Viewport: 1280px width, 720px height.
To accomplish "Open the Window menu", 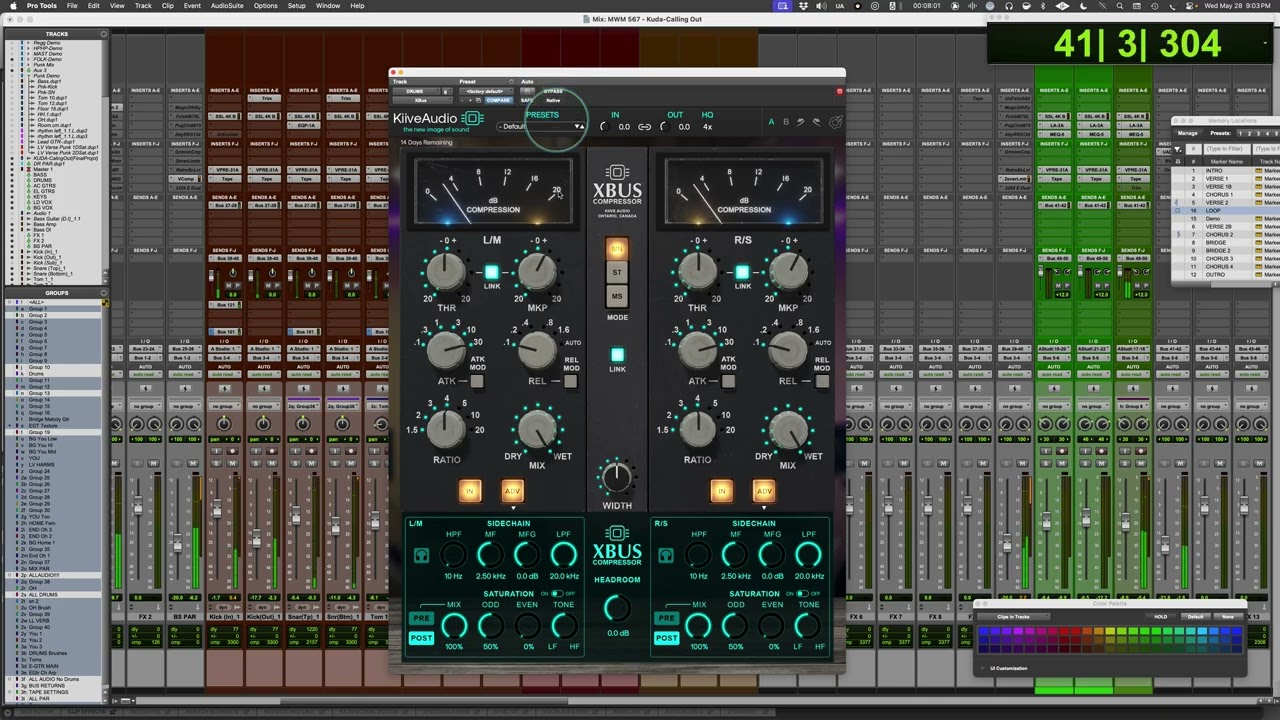I will point(327,5).
